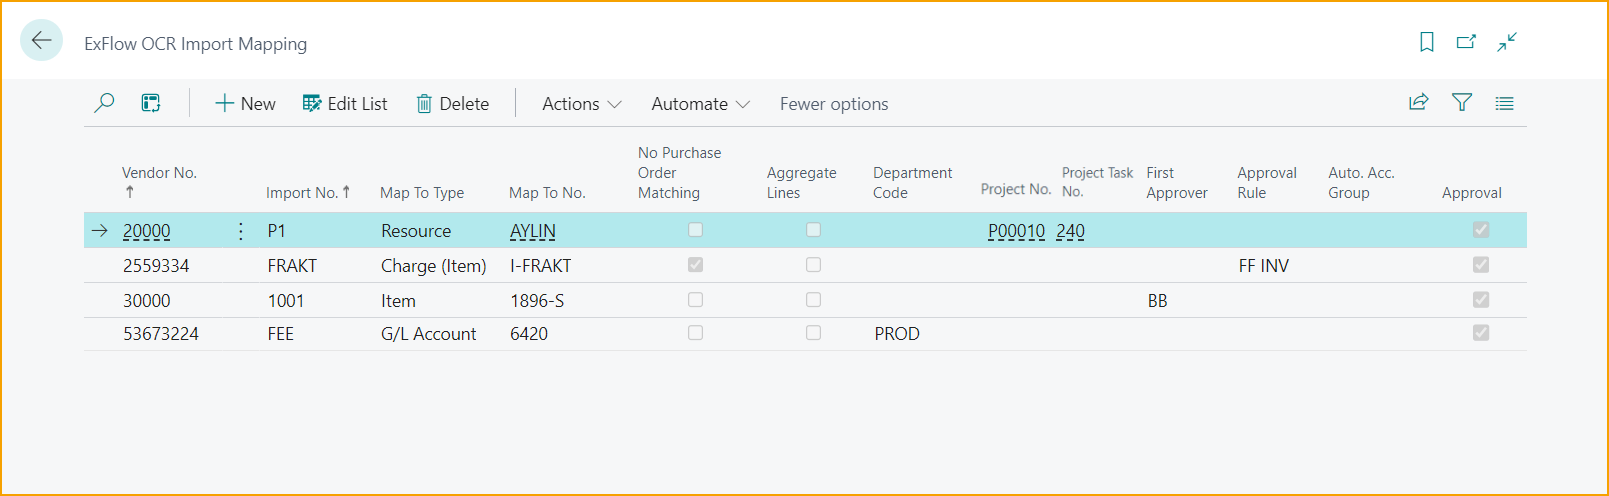This screenshot has width=1609, height=496.
Task: Sort by the Map To Type column header
Action: 422,193
